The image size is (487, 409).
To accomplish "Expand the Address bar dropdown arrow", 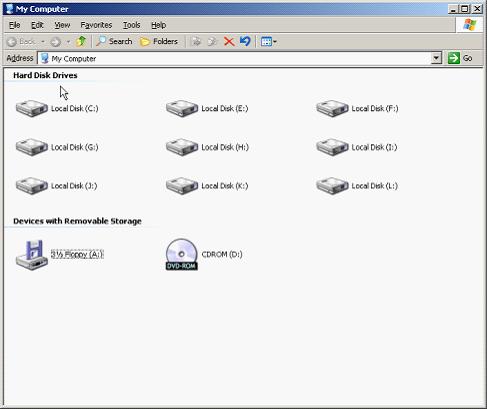I will click(x=436, y=58).
